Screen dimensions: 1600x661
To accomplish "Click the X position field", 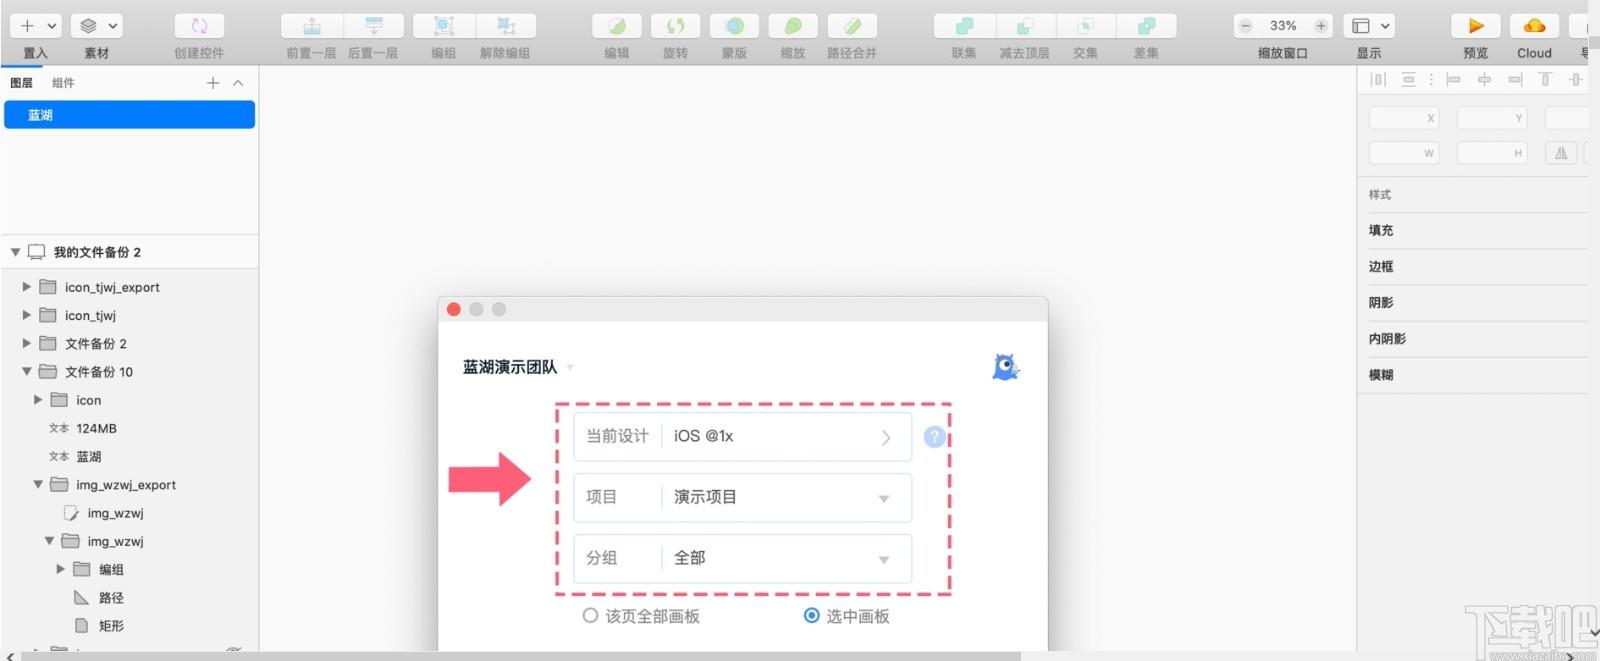I will [x=1403, y=118].
